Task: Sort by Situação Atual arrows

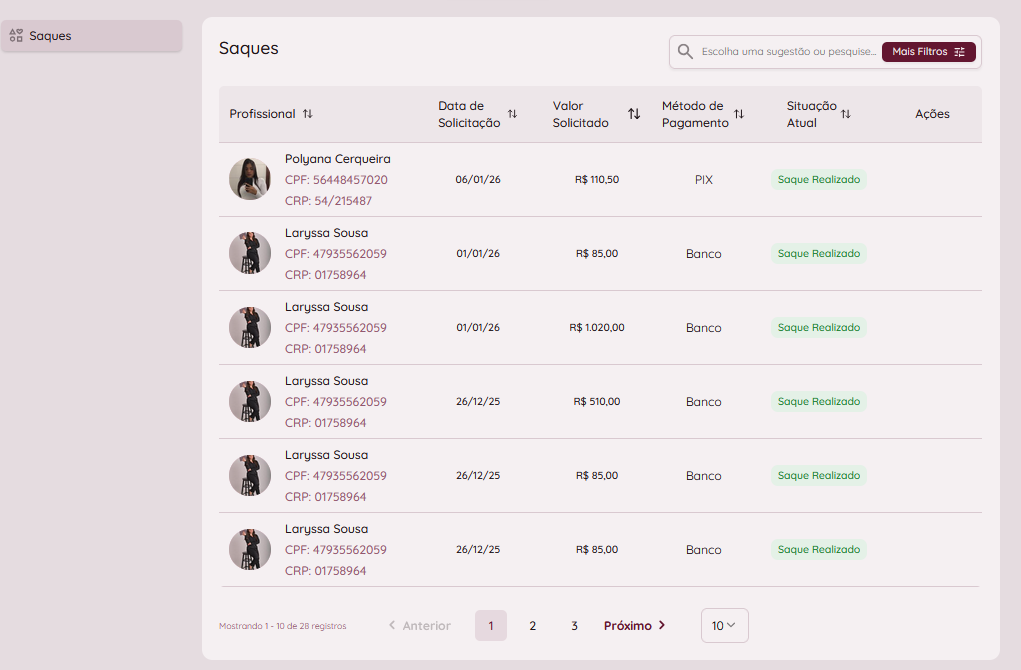Action: point(846,114)
